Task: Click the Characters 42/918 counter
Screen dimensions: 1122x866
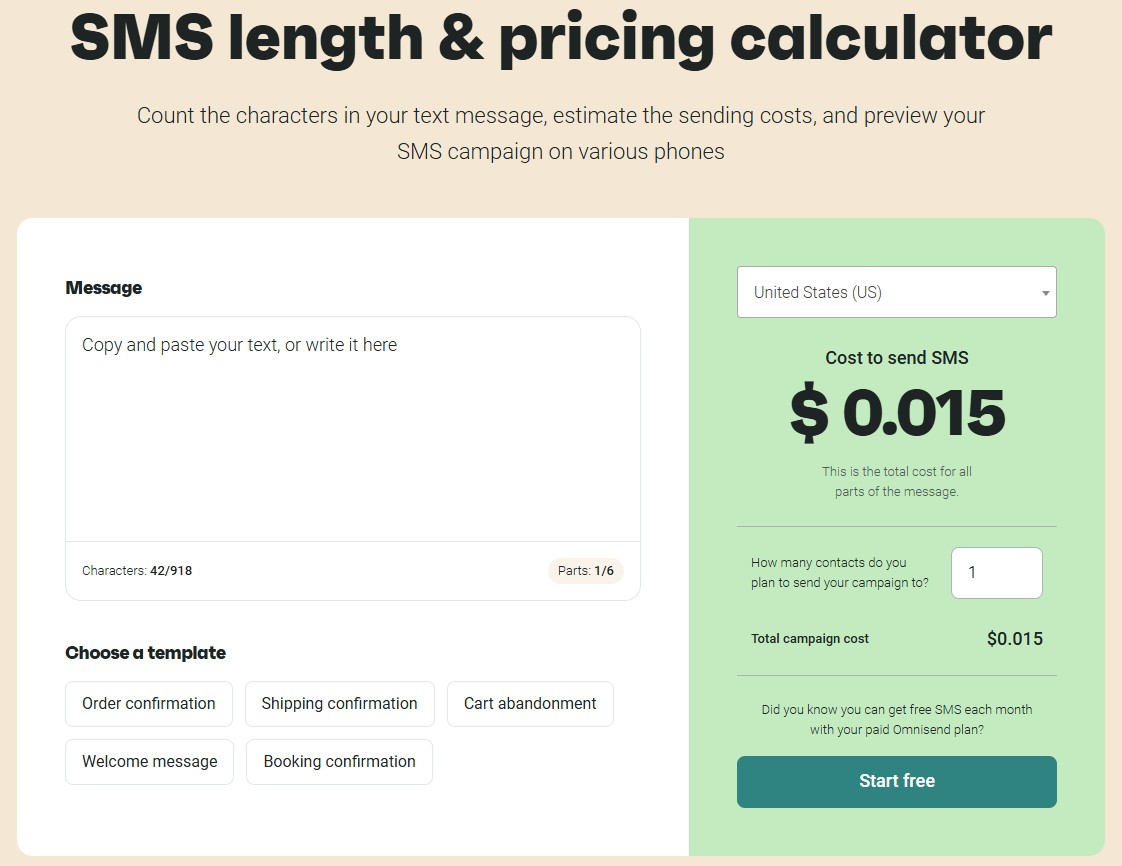Action: 137,571
